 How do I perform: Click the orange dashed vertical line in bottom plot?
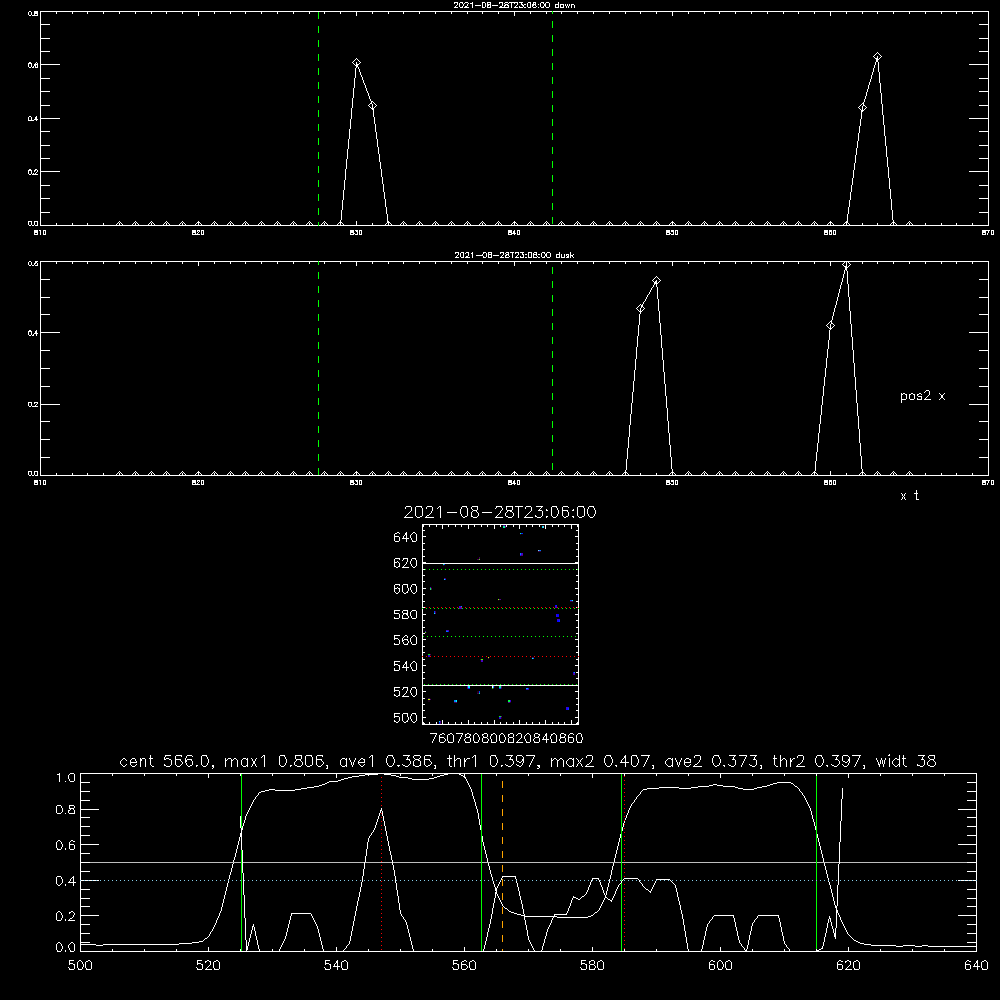[x=503, y=861]
